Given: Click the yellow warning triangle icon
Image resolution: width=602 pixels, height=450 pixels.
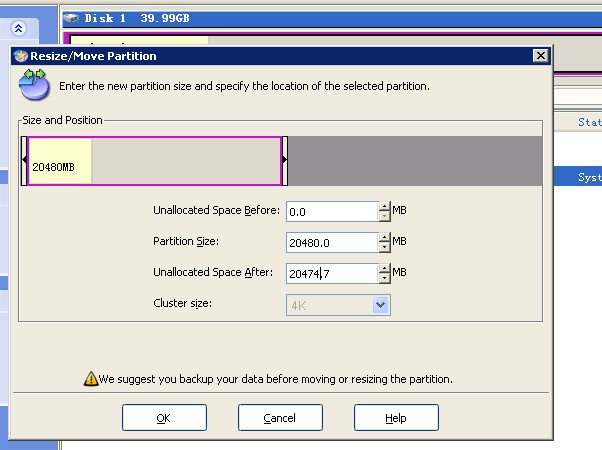Looking at the screenshot, I should [x=90, y=379].
